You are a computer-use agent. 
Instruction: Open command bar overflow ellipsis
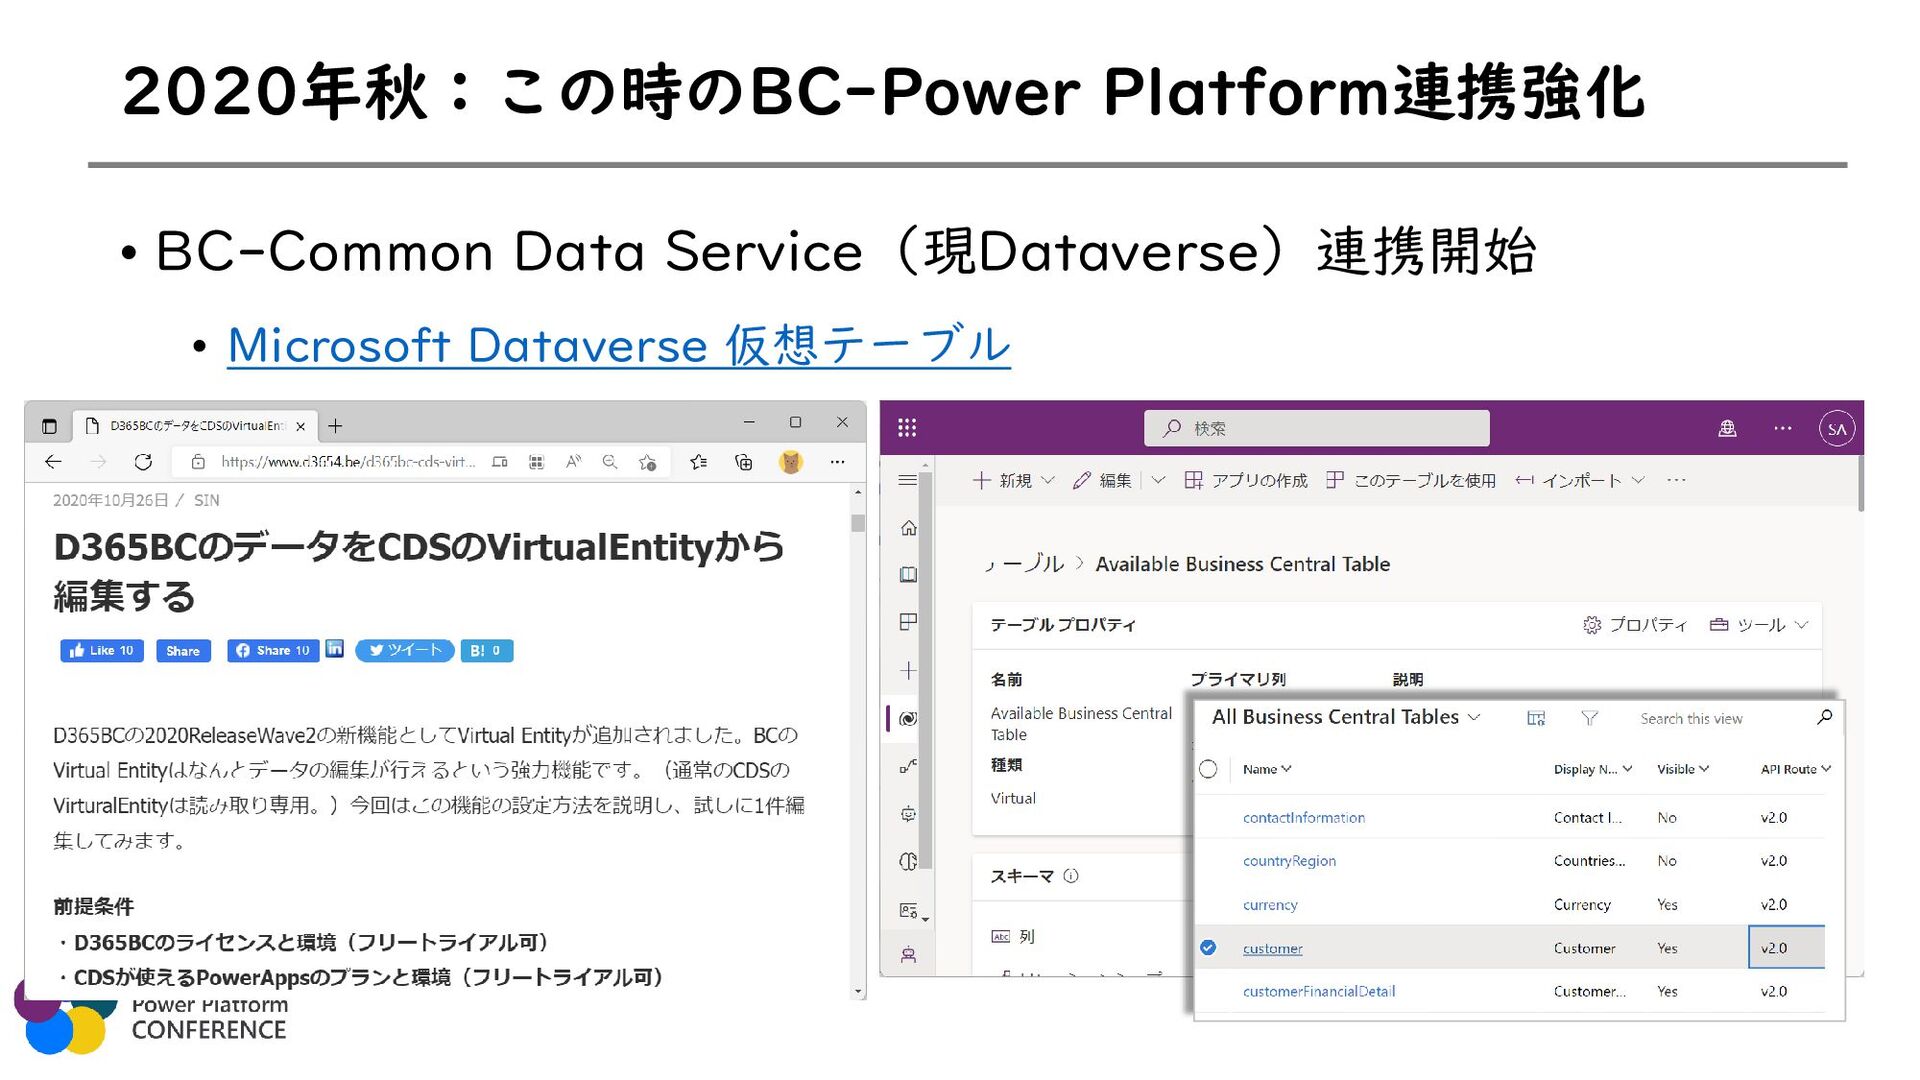click(x=1677, y=480)
